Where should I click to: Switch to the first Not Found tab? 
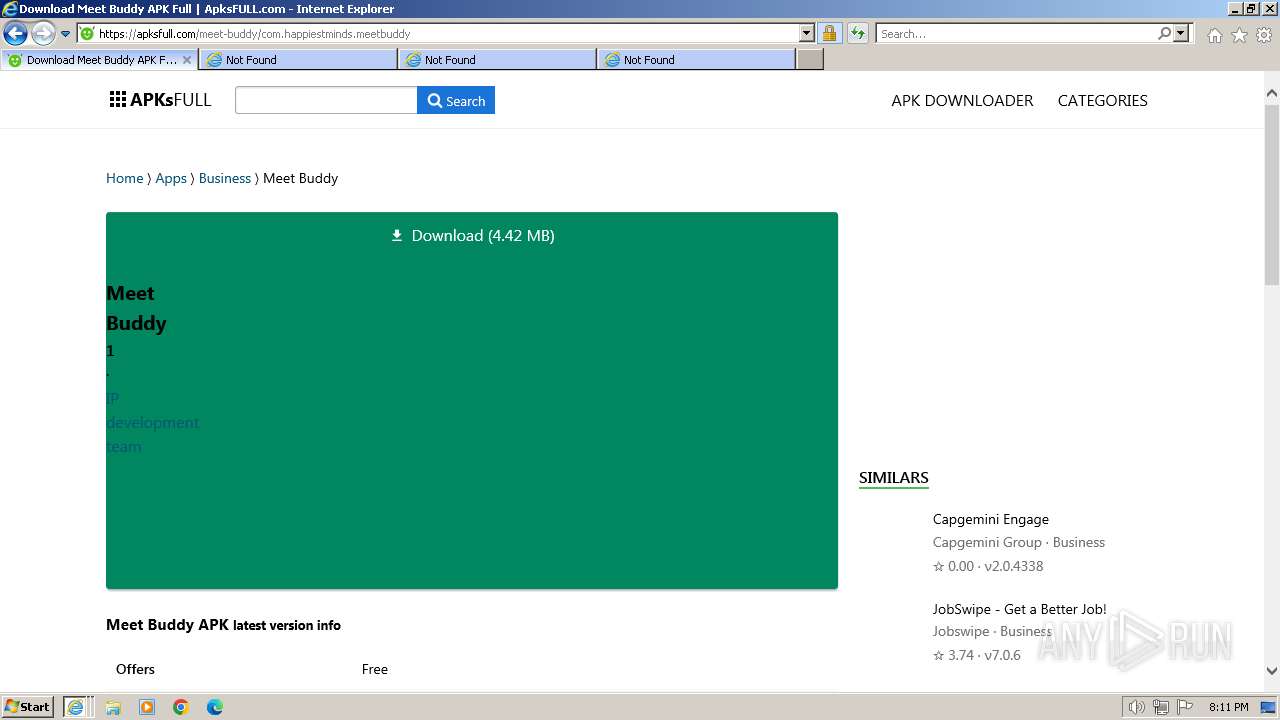coord(297,60)
